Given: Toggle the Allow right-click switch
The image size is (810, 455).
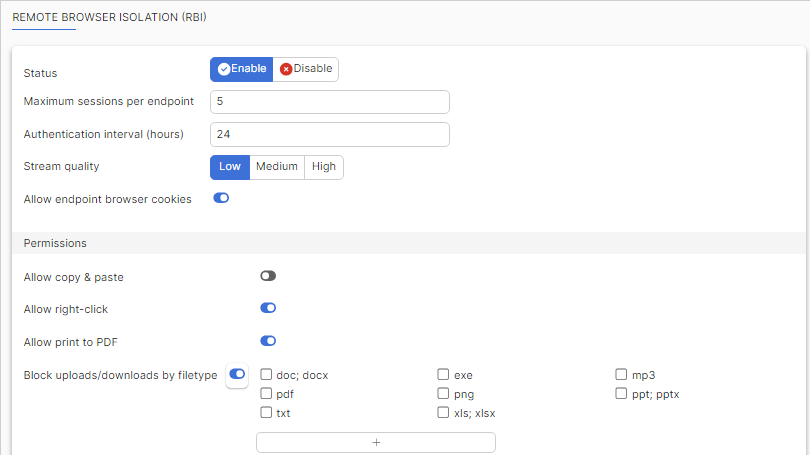Looking at the screenshot, I should coord(268,308).
